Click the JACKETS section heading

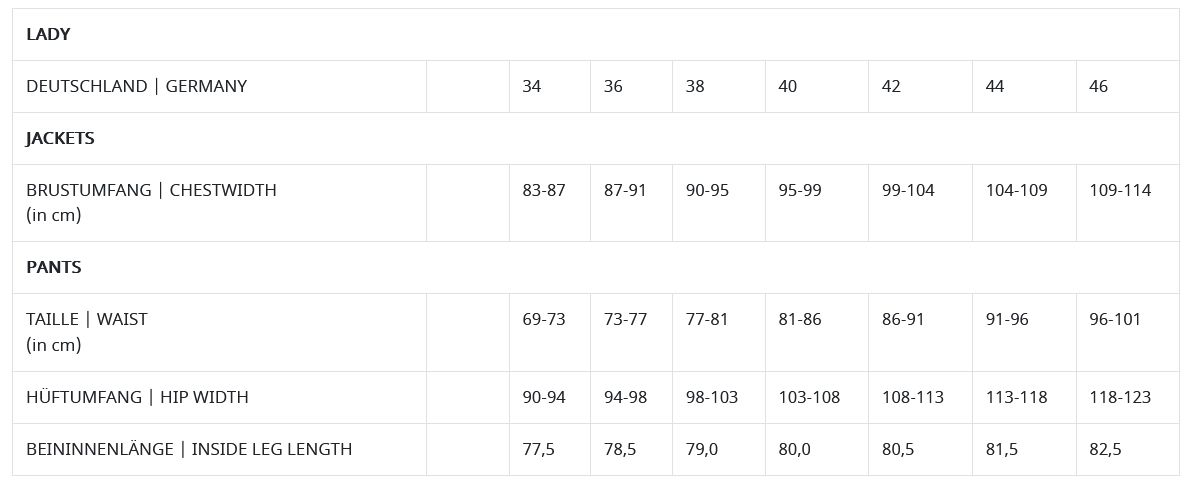pos(60,138)
